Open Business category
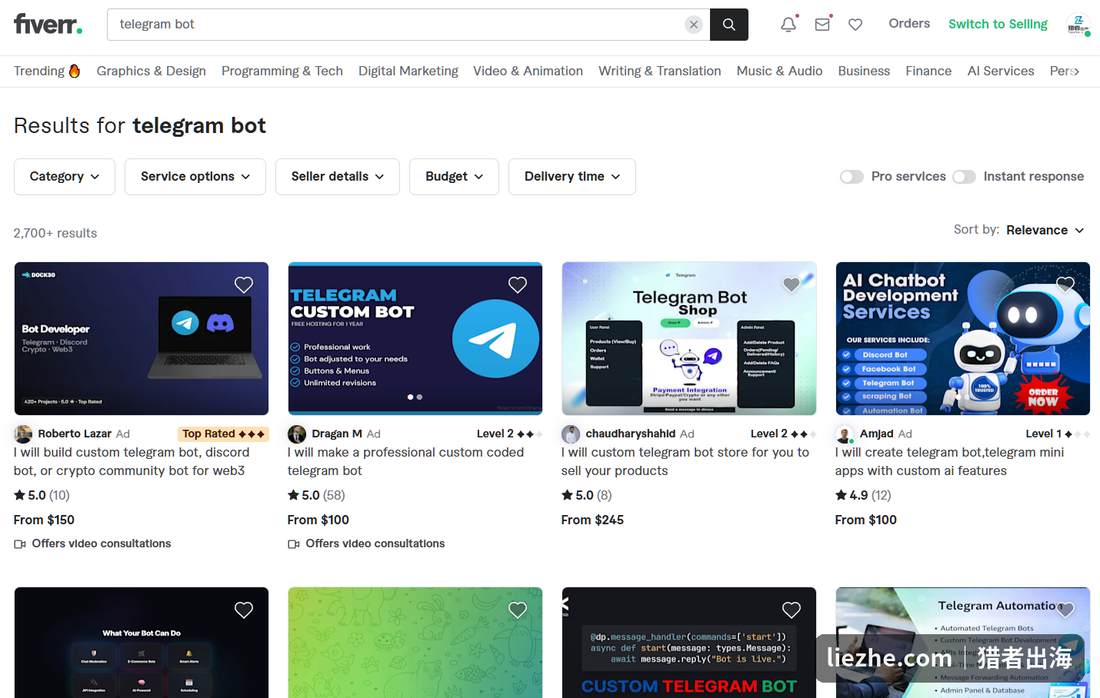This screenshot has width=1100, height=698. coord(864,71)
